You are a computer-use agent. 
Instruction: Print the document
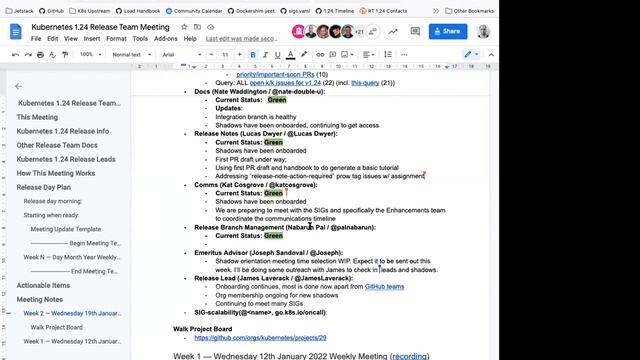(40, 55)
